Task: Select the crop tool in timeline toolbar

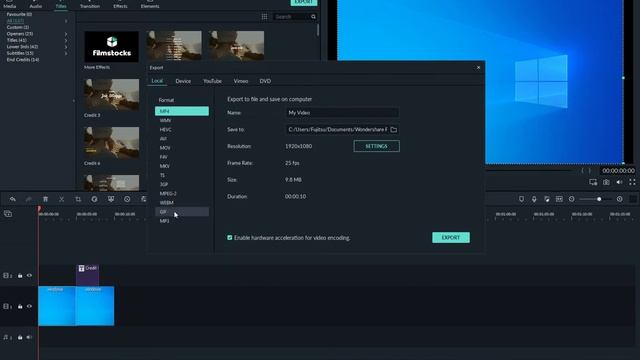Action: tap(78, 199)
